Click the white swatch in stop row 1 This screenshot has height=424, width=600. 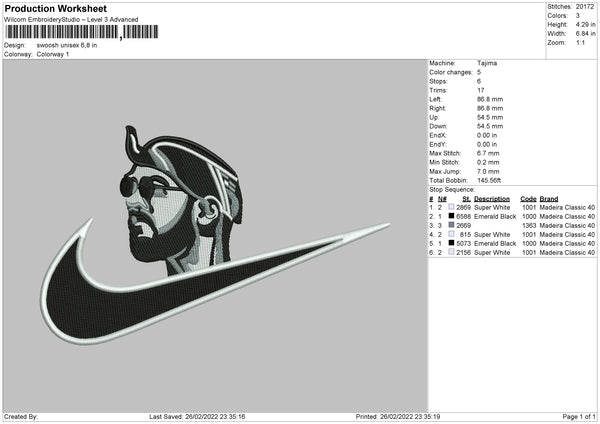click(451, 207)
